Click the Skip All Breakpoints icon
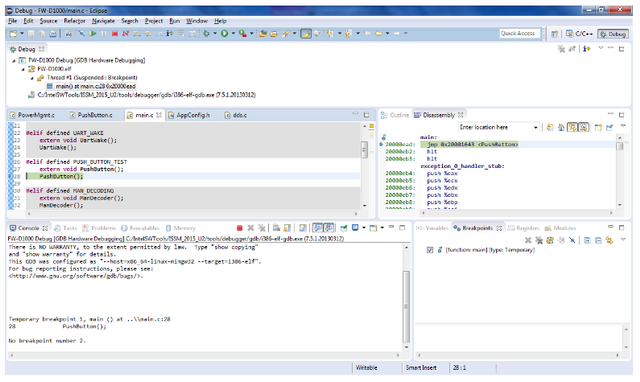Viewport: 640px width, 382px height. point(572,240)
